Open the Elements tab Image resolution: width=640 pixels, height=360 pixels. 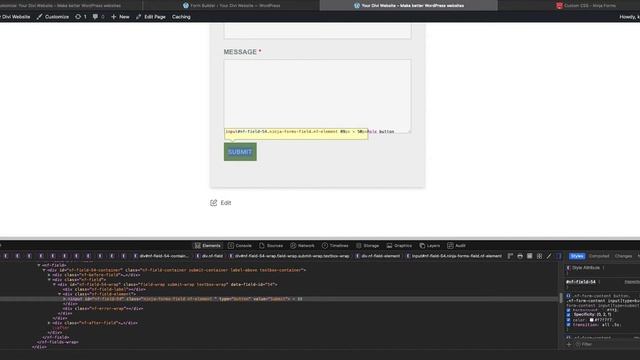(x=207, y=246)
